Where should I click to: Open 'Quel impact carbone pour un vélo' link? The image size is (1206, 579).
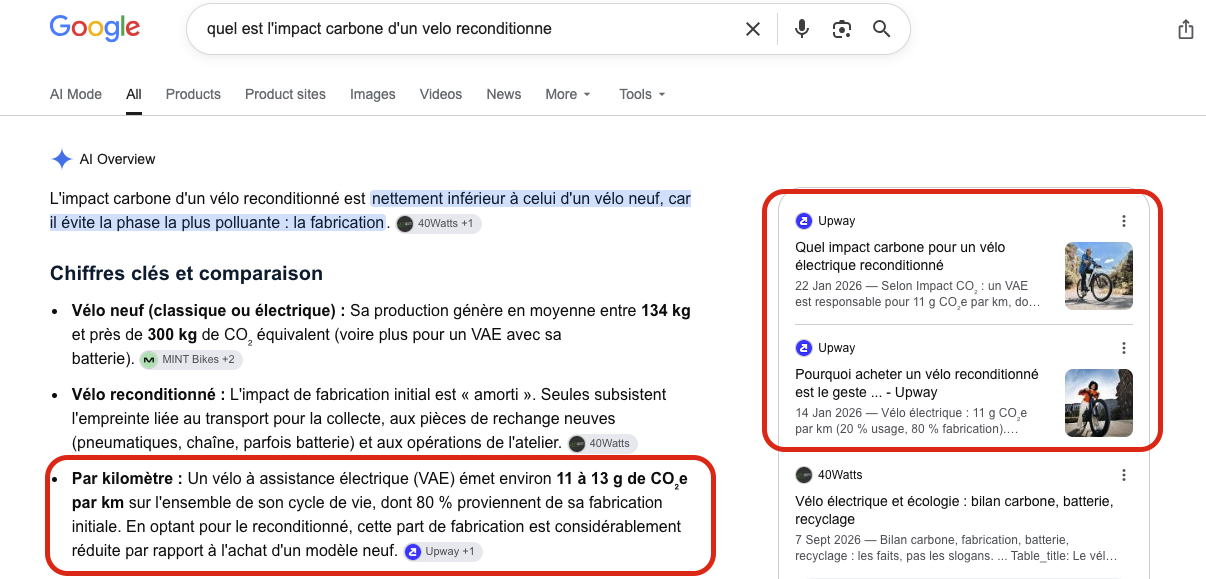[900, 256]
